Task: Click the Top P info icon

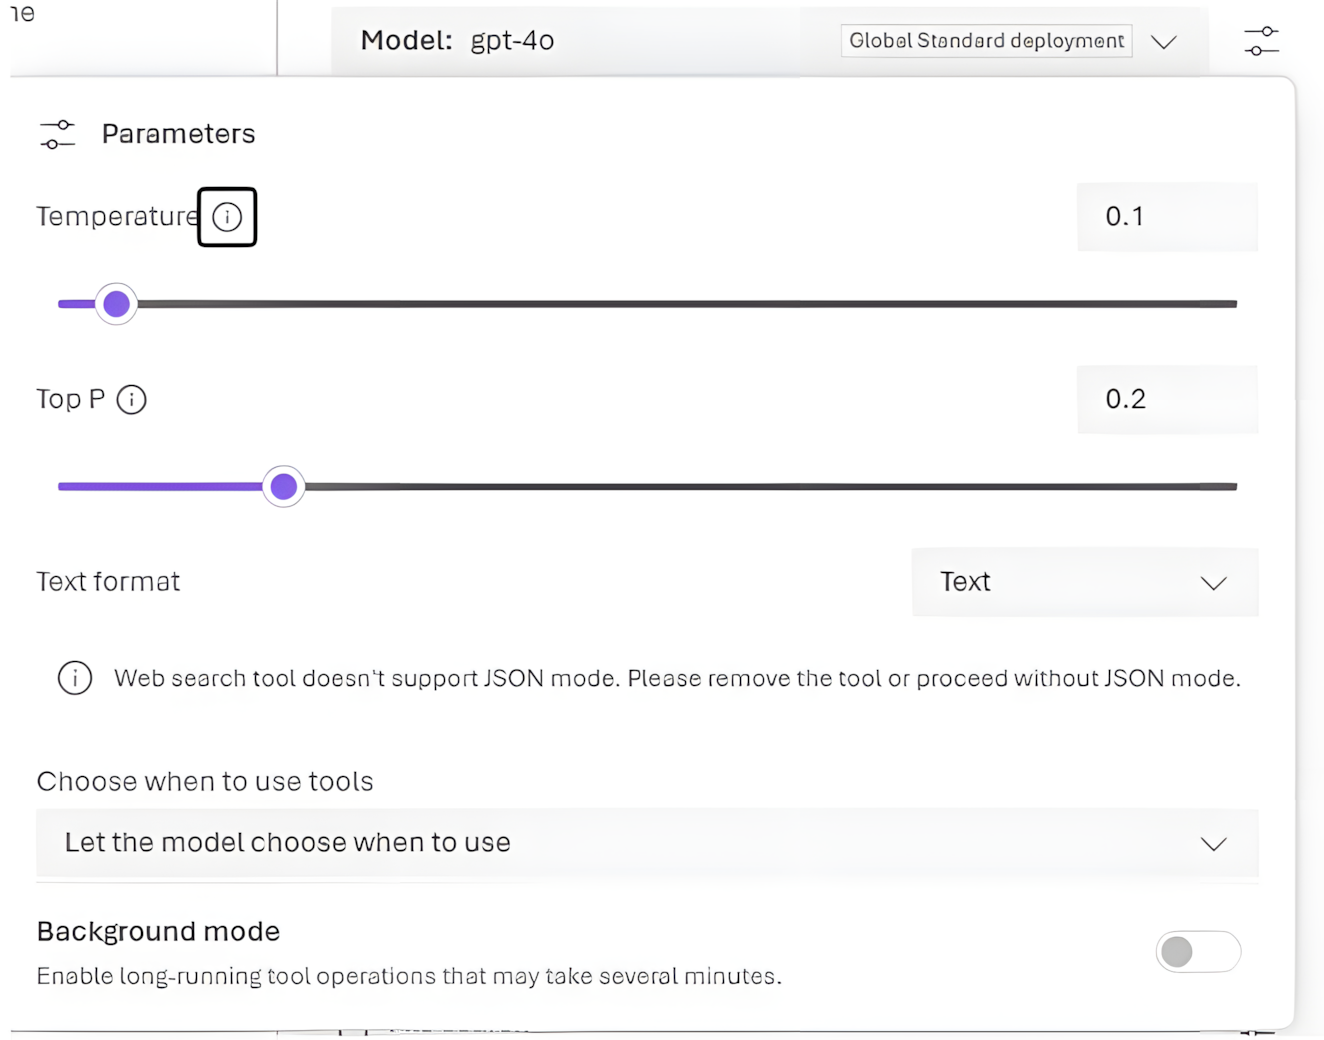Action: 132,400
